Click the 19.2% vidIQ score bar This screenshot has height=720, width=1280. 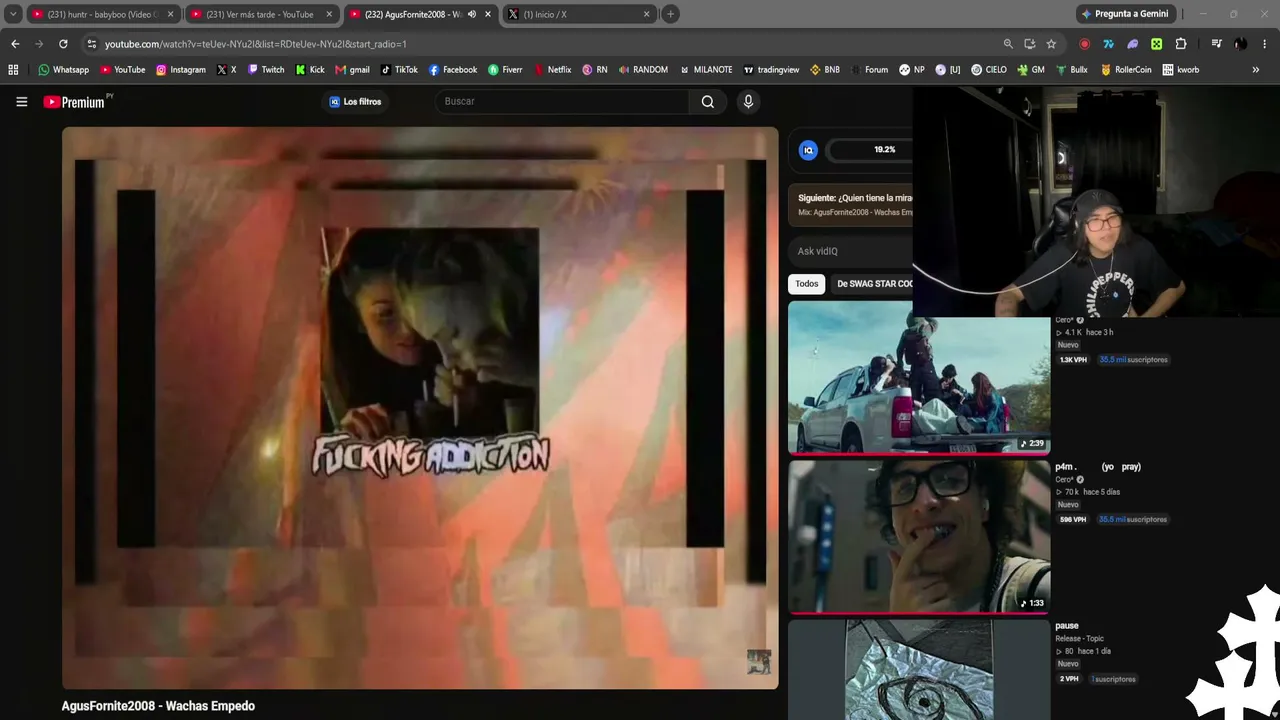[871, 150]
